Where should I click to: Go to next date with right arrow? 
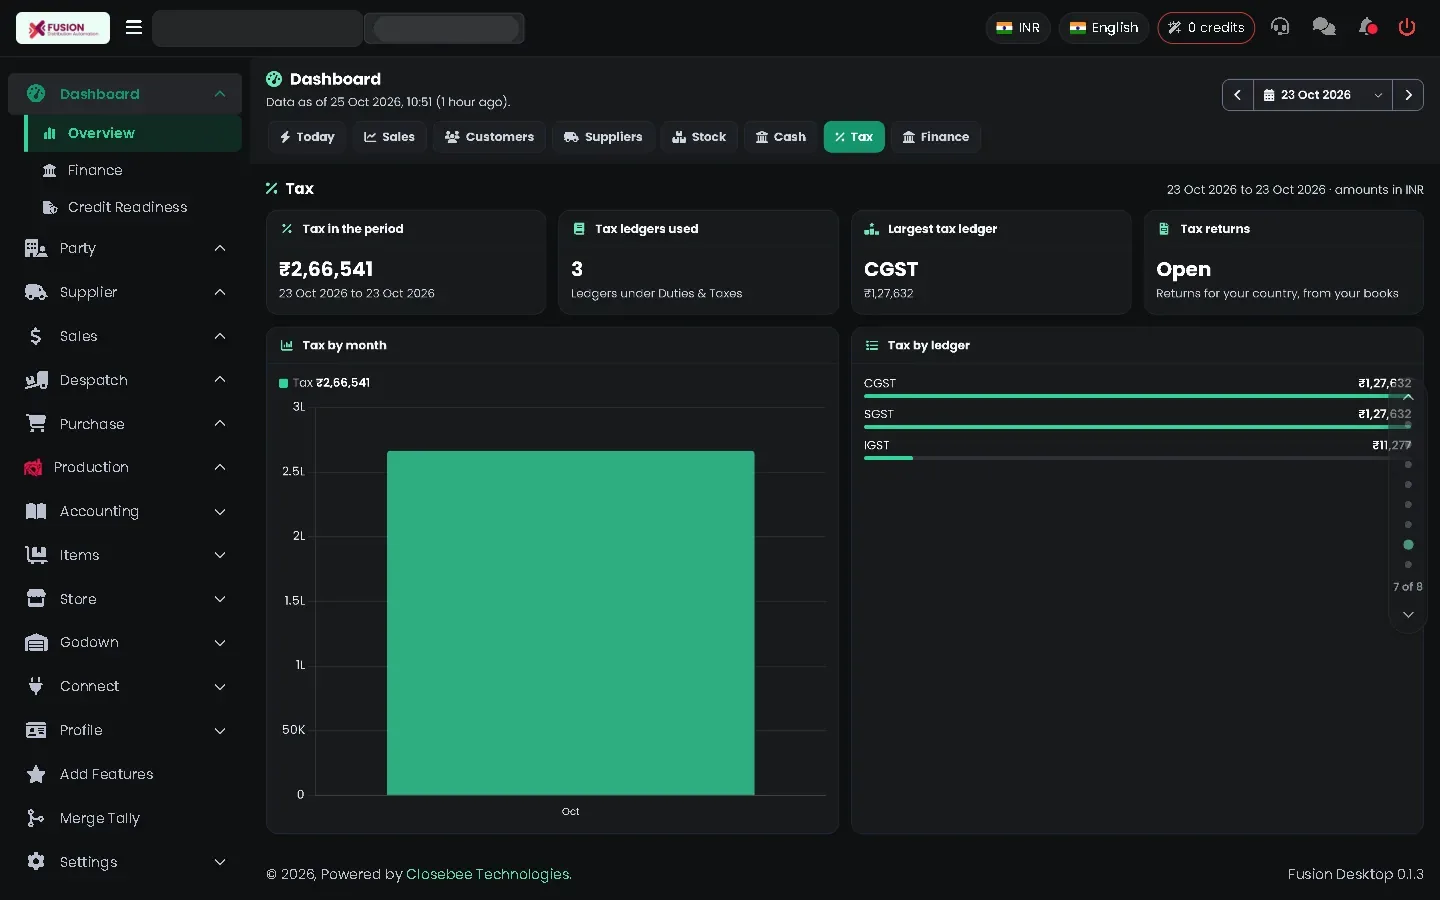1408,95
